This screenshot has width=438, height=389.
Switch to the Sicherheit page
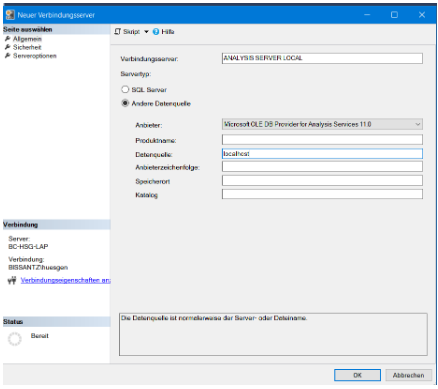27,47
